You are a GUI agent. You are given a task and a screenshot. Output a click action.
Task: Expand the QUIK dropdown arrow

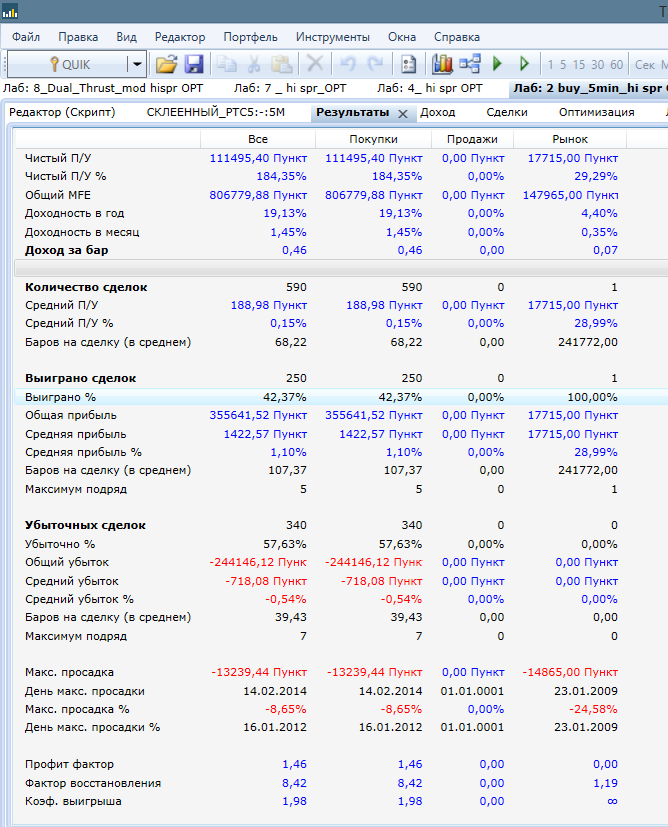[136, 64]
